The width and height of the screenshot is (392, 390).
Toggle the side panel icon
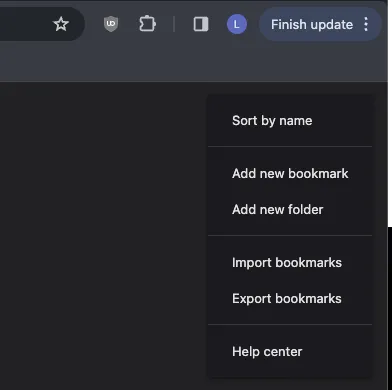coord(201,24)
